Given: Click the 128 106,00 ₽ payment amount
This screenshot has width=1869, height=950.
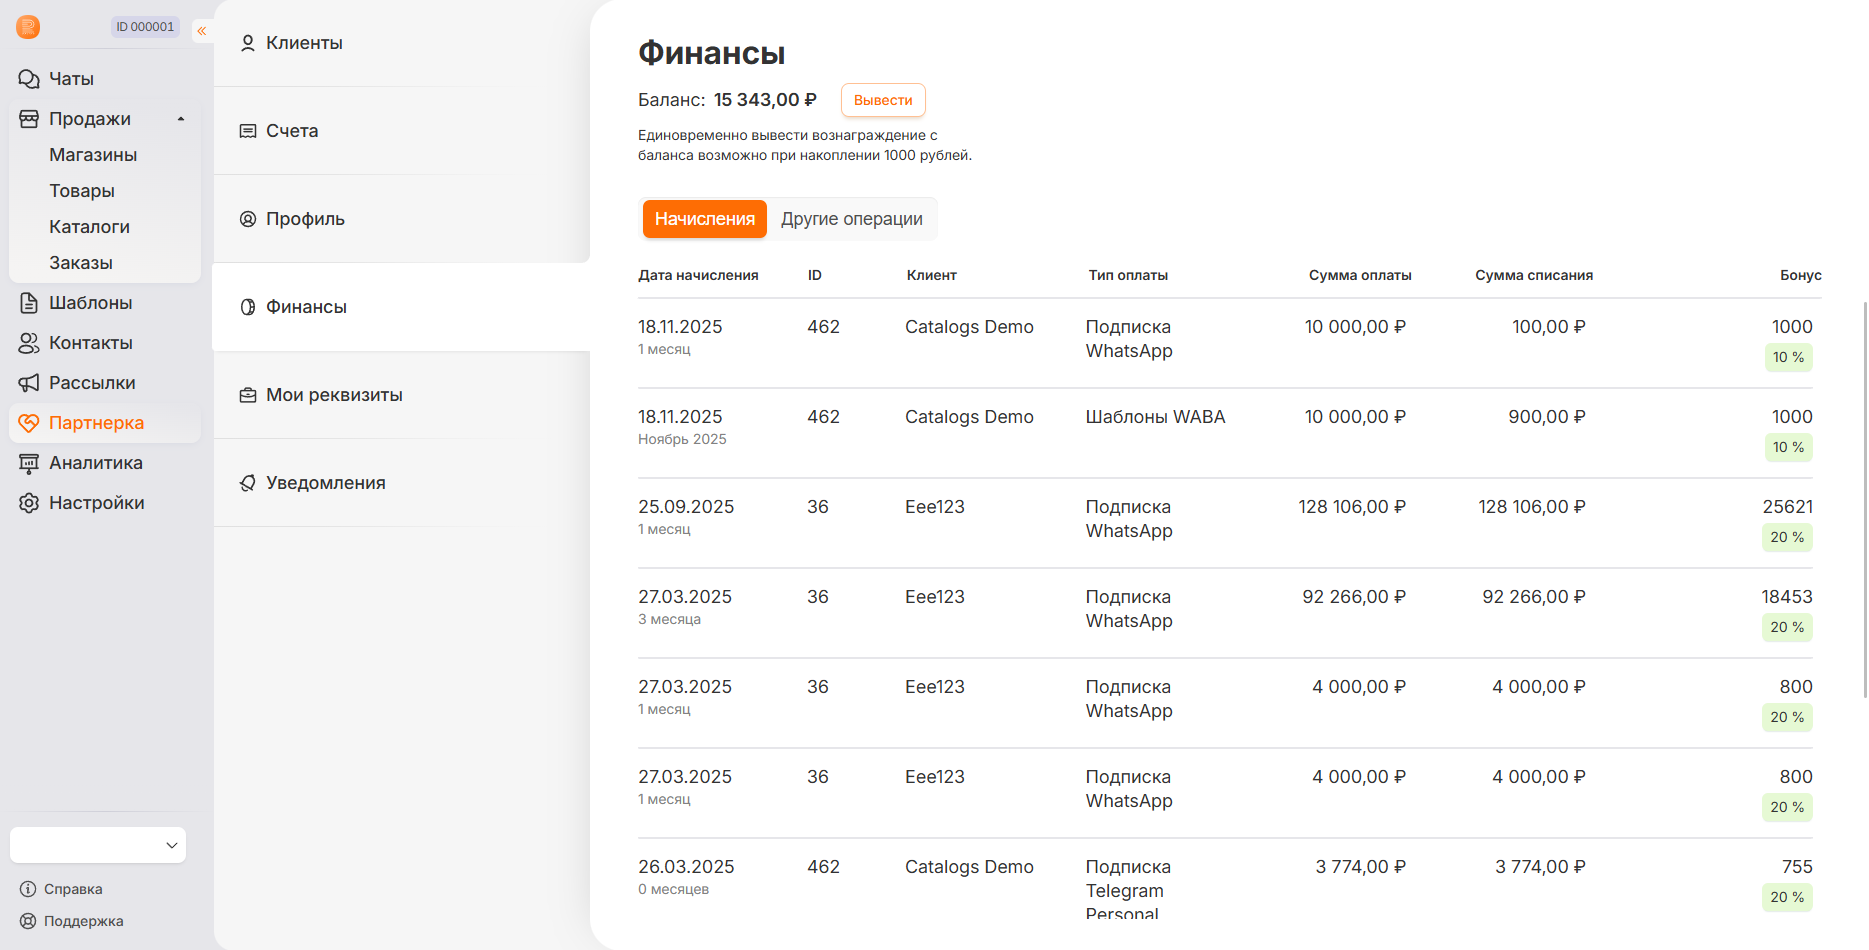Looking at the screenshot, I should (x=1352, y=507).
